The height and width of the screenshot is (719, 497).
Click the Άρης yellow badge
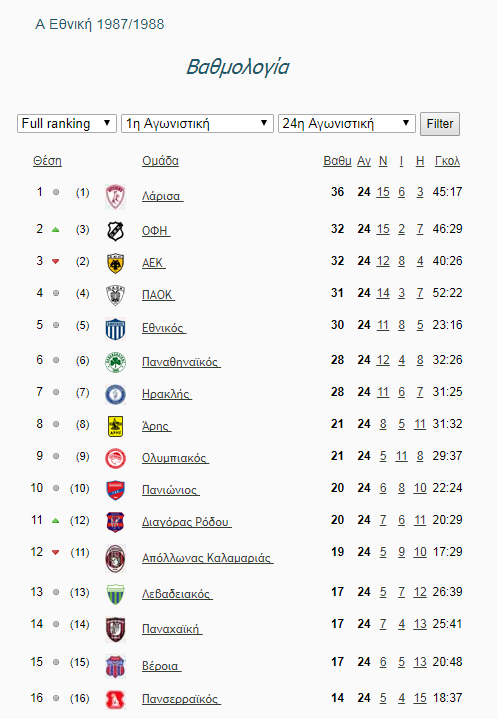coord(115,426)
